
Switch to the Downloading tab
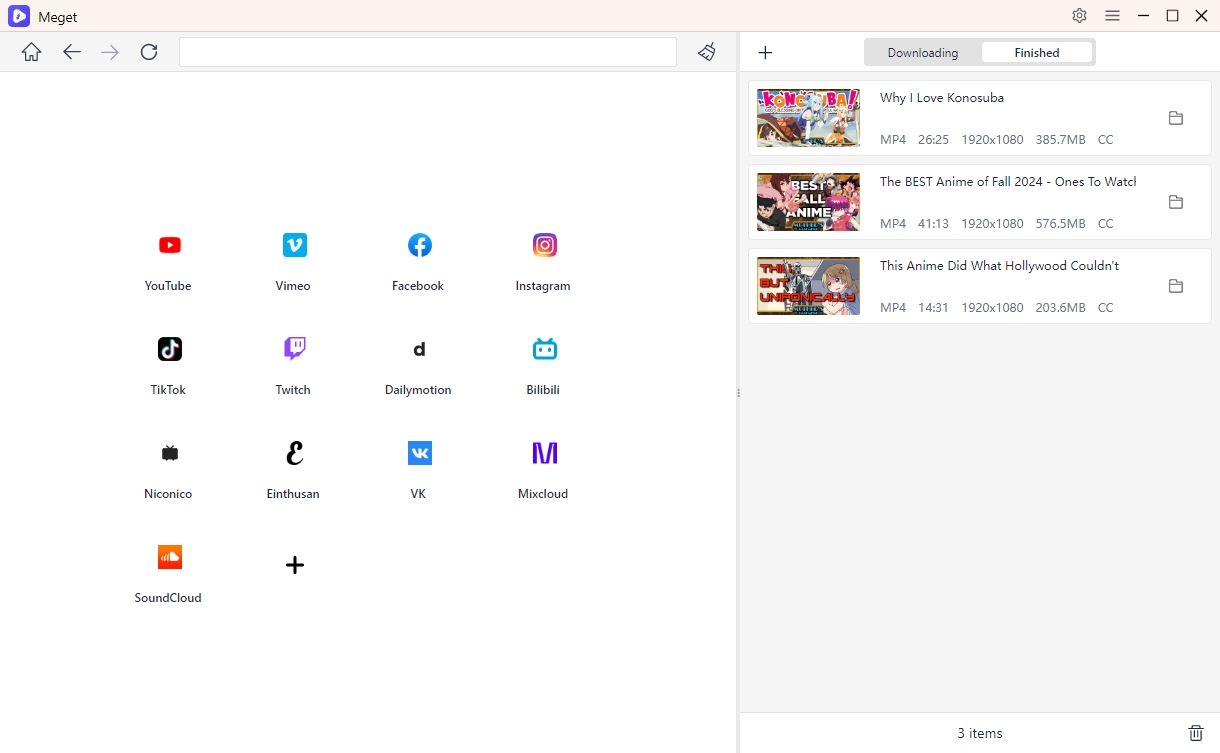click(922, 53)
